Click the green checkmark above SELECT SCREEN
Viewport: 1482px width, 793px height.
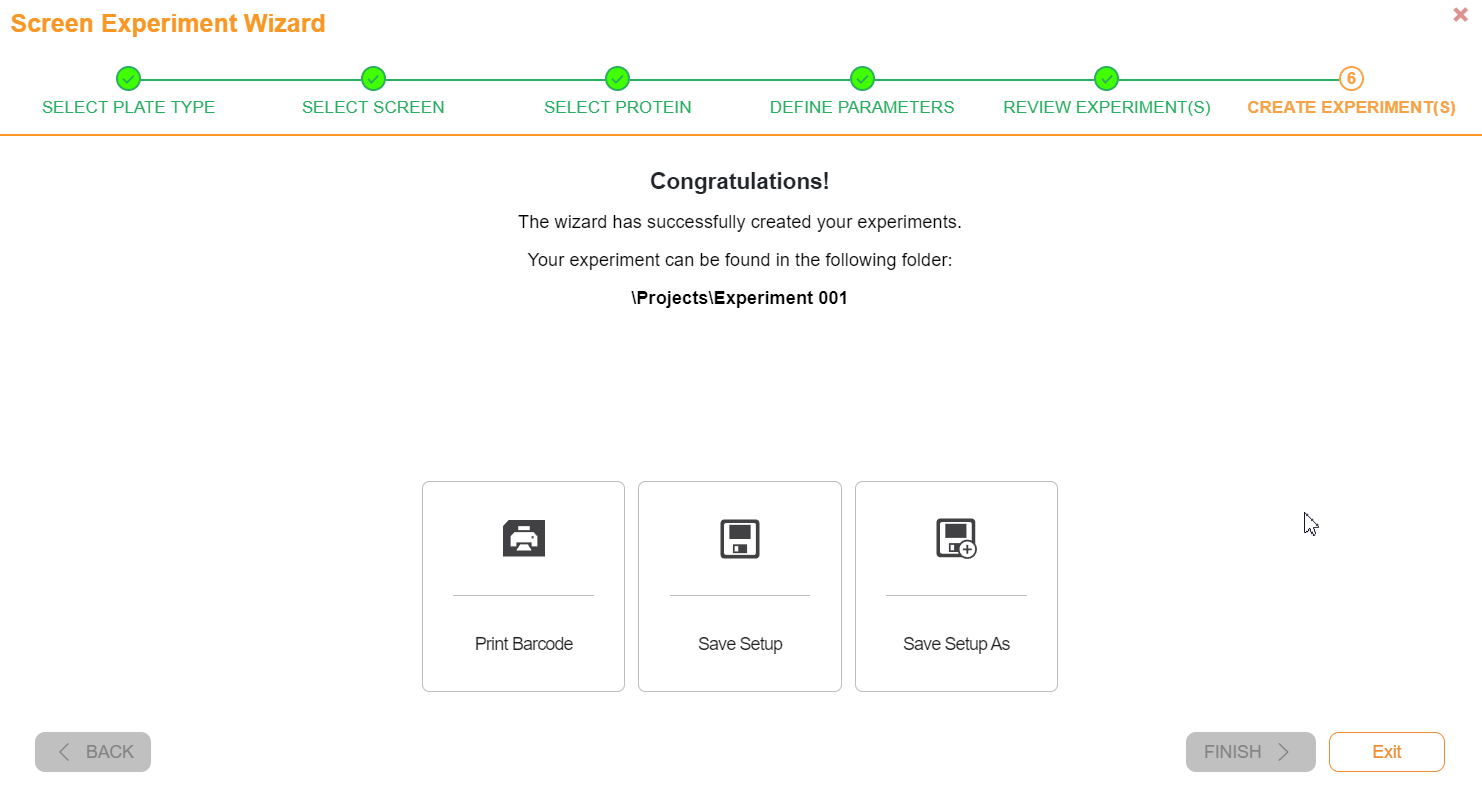(x=373, y=78)
